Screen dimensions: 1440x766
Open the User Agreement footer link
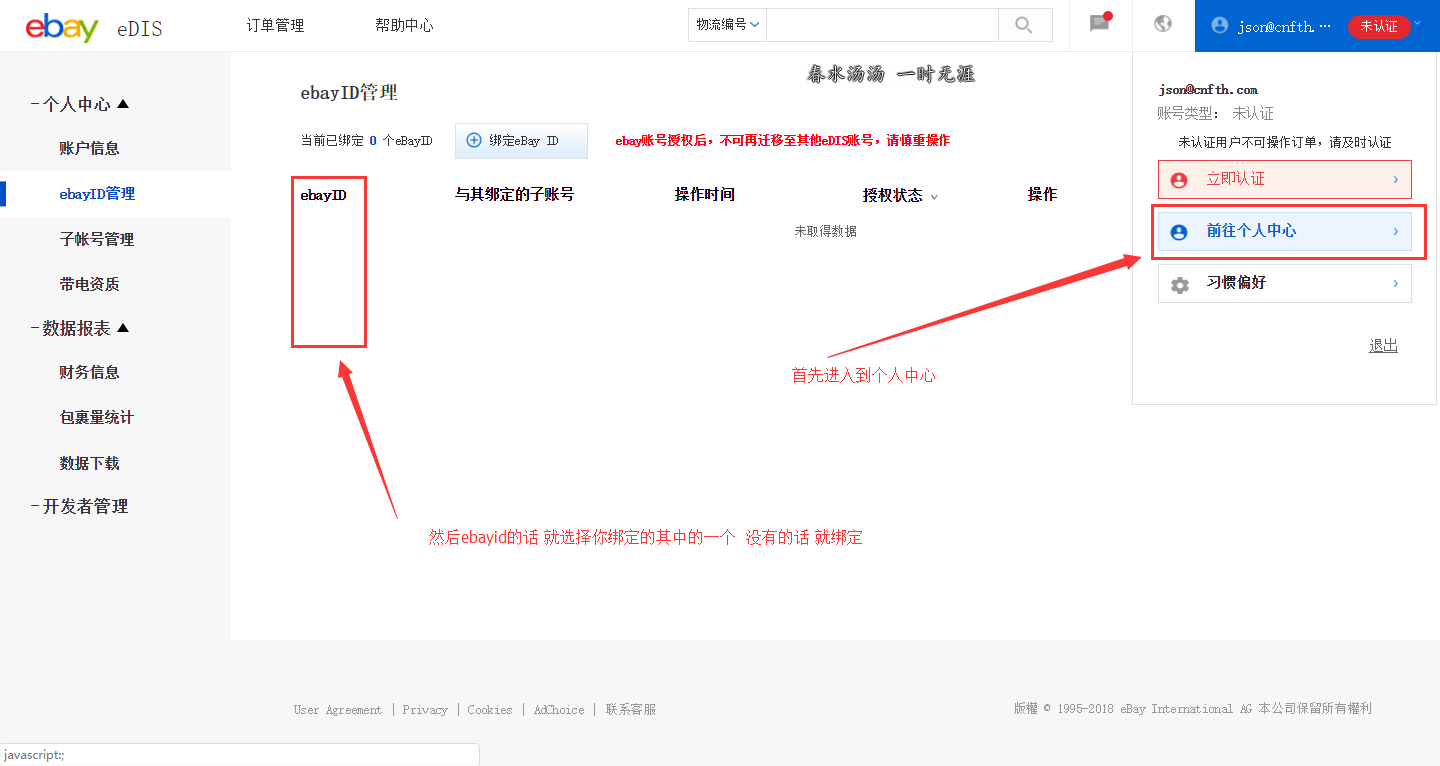338,710
